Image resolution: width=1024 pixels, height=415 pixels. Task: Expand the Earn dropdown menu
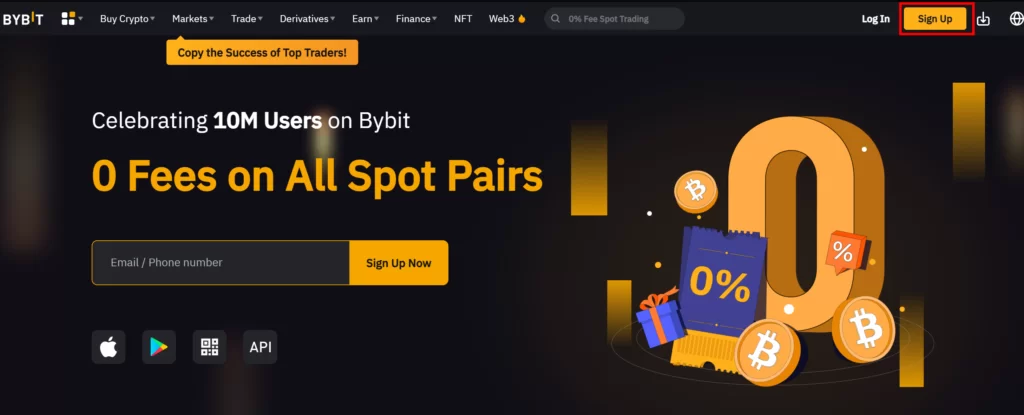pos(365,19)
